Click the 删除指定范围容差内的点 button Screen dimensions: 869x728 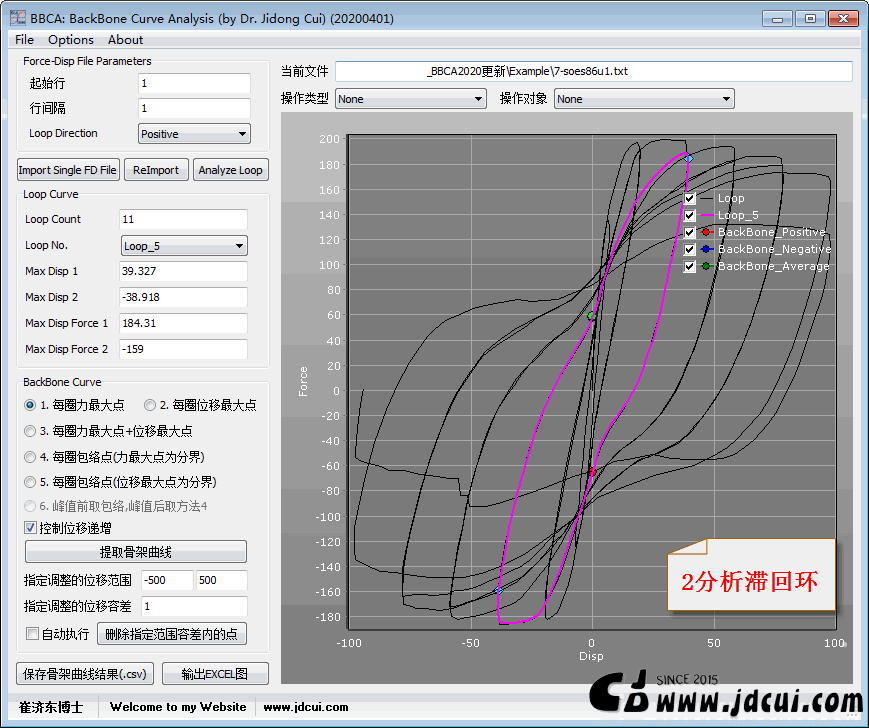click(172, 634)
